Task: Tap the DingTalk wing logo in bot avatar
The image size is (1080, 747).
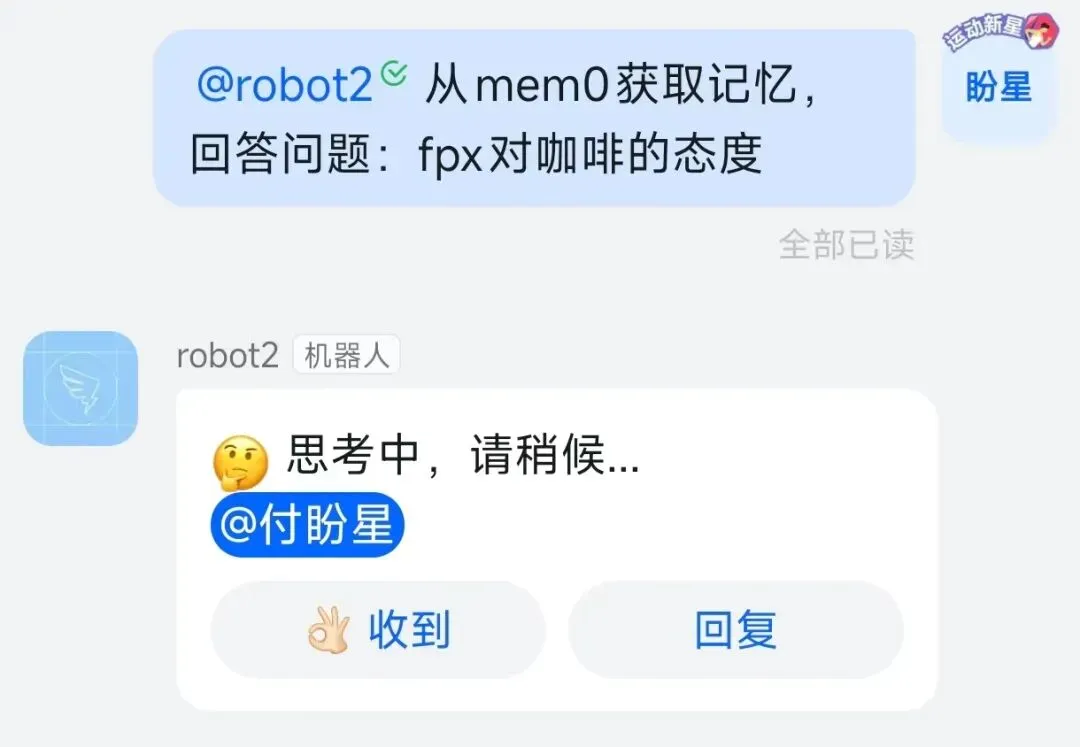Action: tap(81, 390)
